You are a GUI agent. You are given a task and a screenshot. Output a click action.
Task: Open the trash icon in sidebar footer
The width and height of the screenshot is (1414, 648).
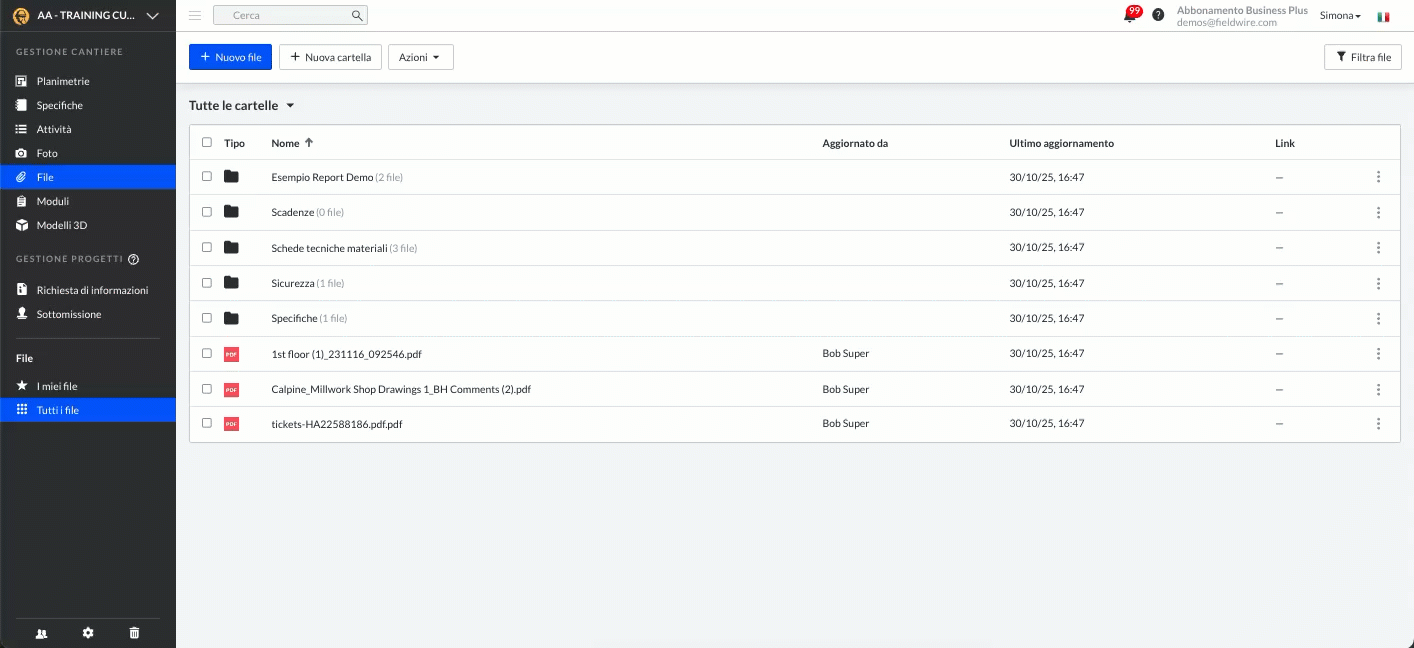pyautogui.click(x=135, y=633)
